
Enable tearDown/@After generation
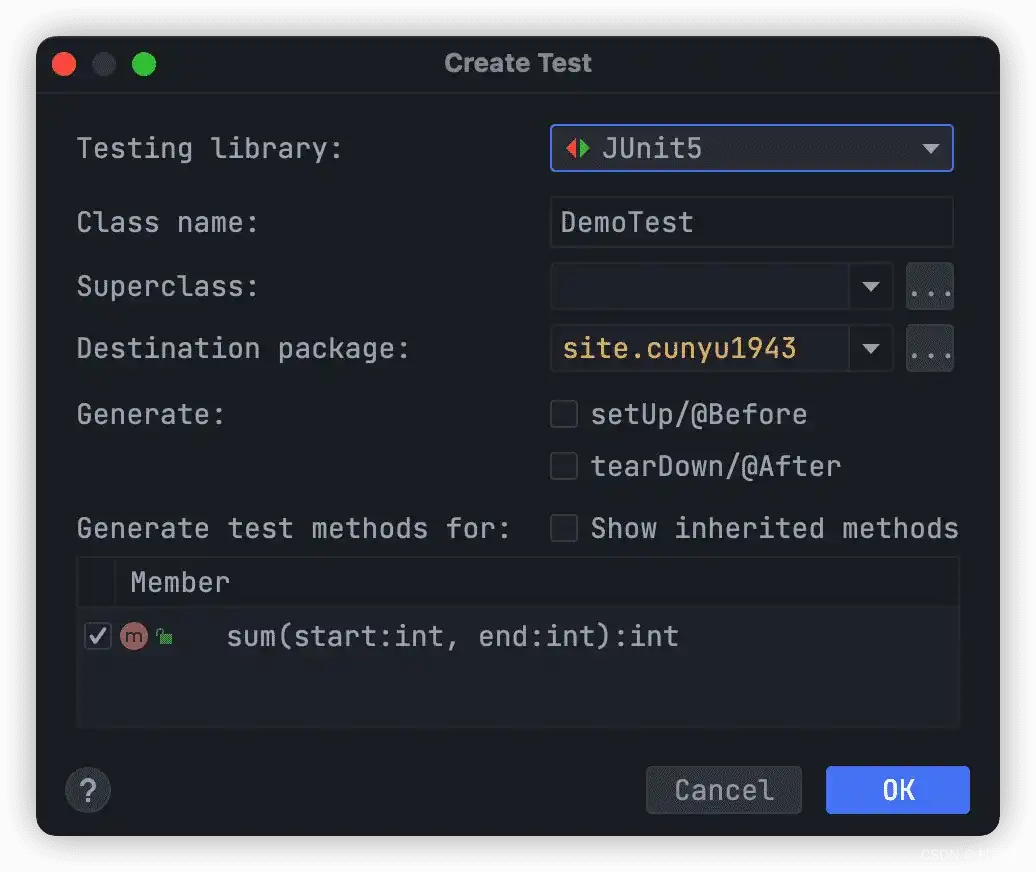[x=564, y=466]
